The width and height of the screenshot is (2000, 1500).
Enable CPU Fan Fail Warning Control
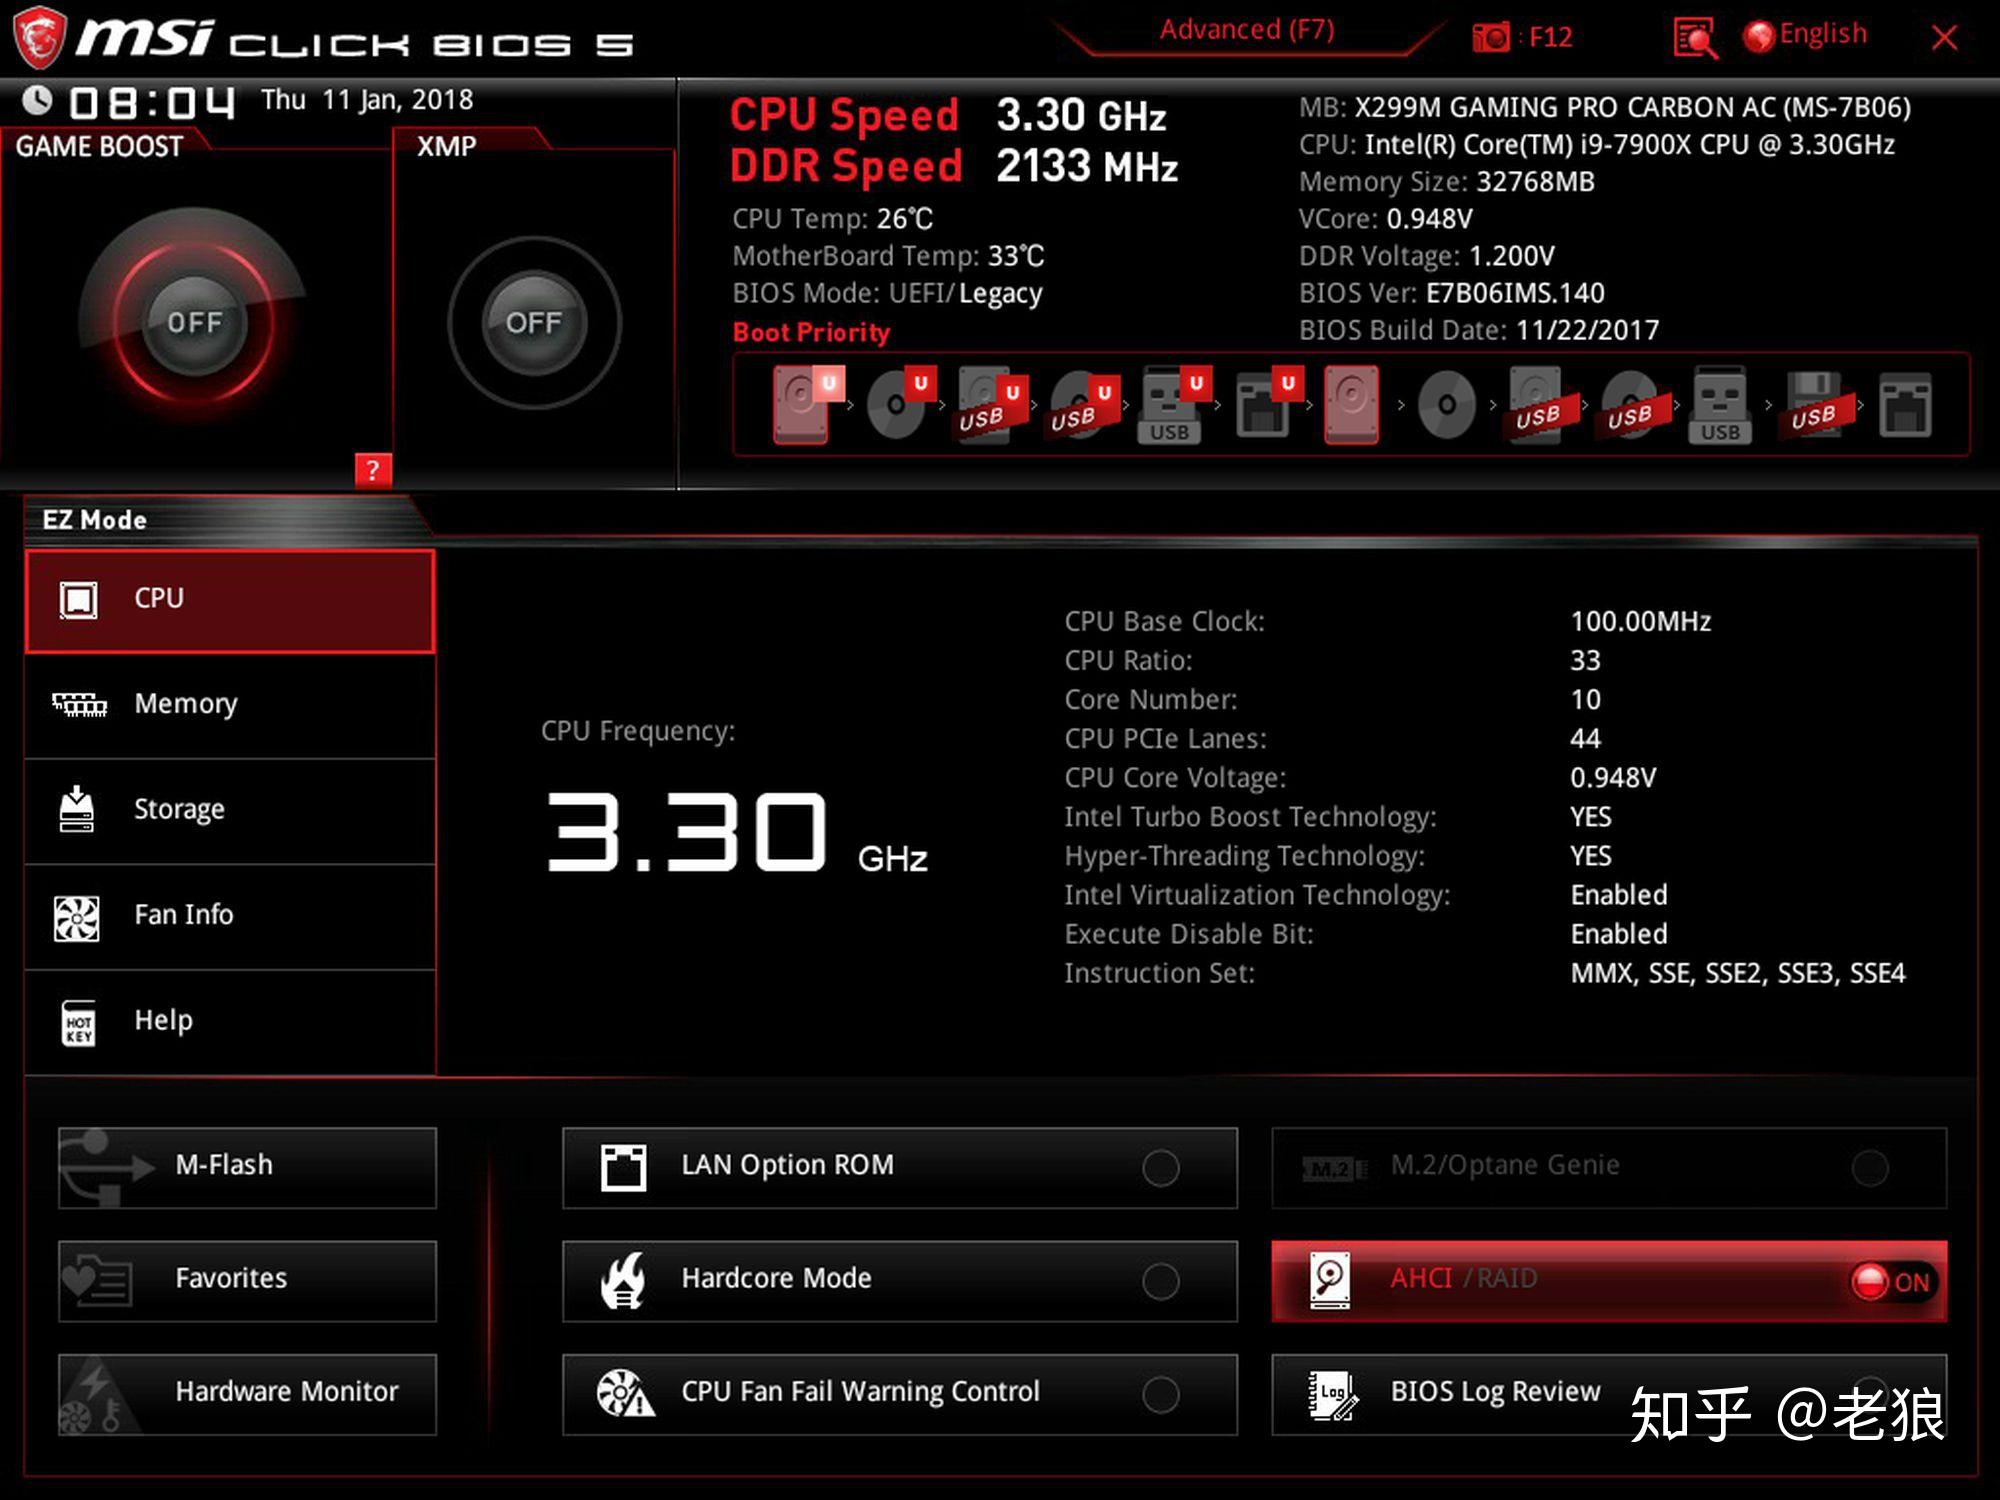(1160, 1393)
